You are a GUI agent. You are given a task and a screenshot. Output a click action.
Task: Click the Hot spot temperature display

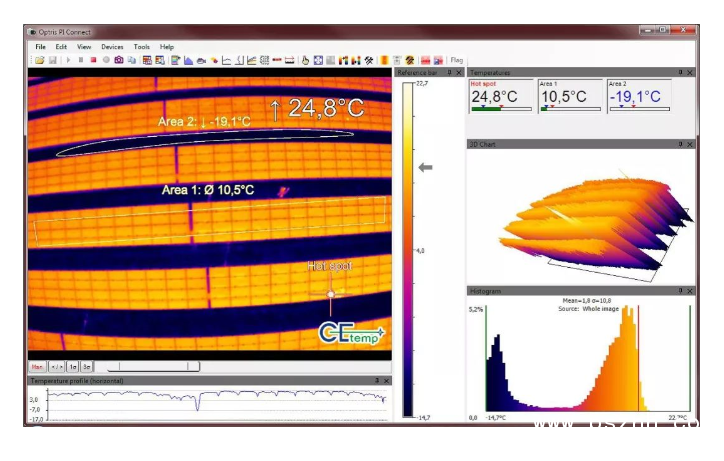click(500, 97)
